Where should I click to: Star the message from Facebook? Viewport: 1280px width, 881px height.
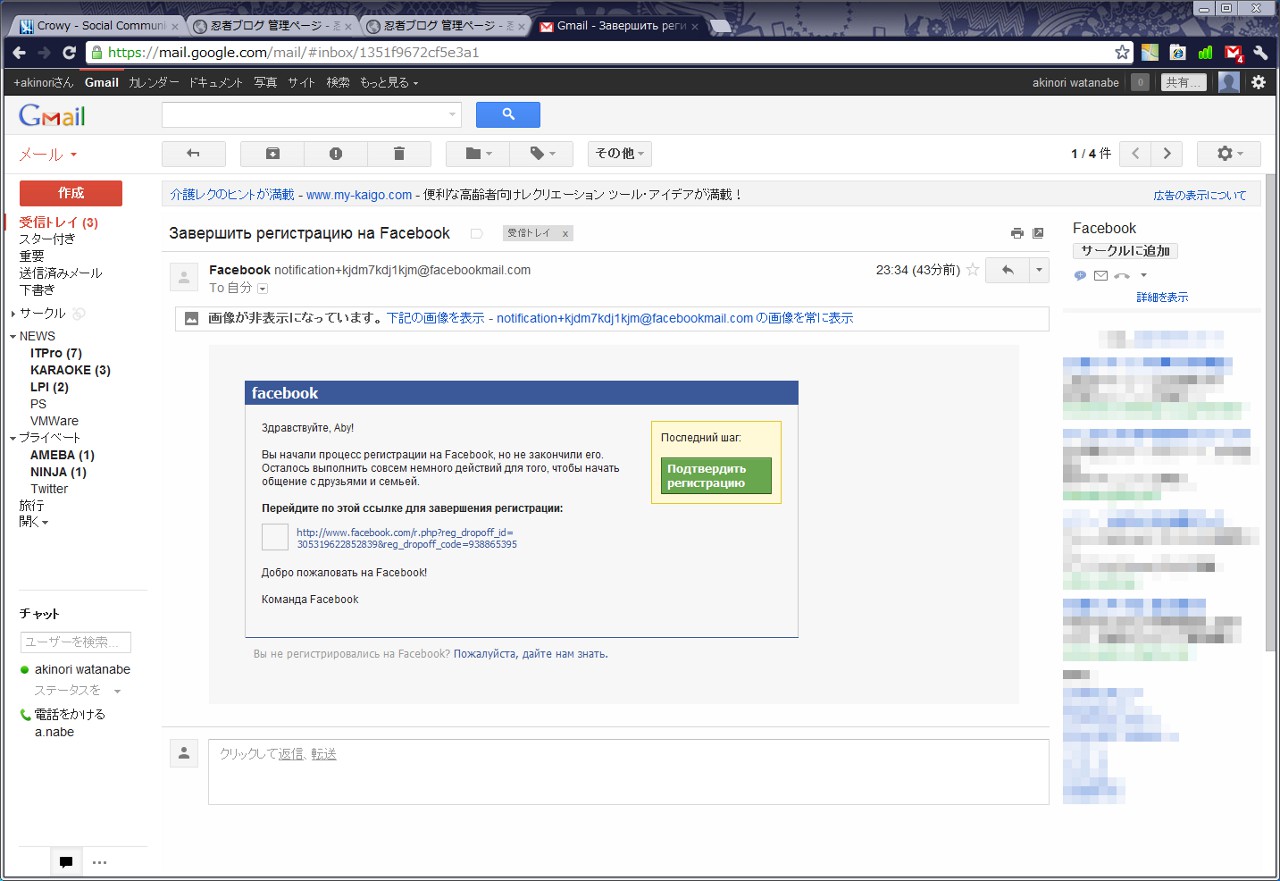(972, 270)
